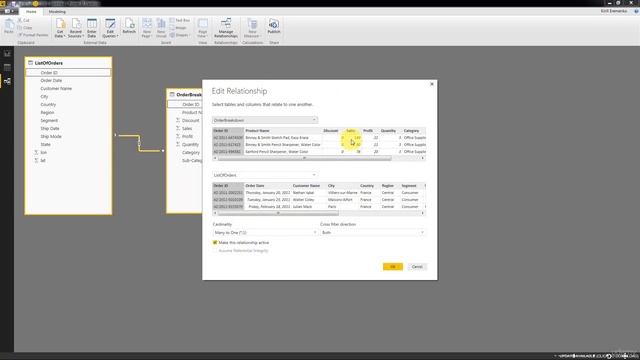
Task: Open Edit Queries in the ribbon
Action: pos(110,28)
